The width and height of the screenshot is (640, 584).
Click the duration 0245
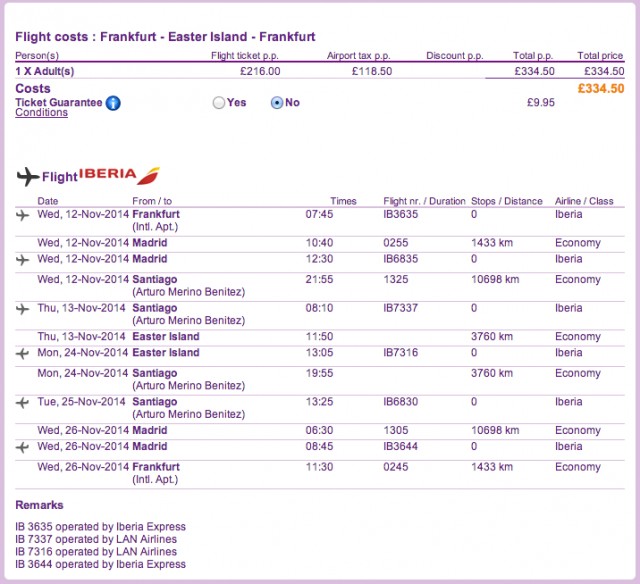coord(396,467)
